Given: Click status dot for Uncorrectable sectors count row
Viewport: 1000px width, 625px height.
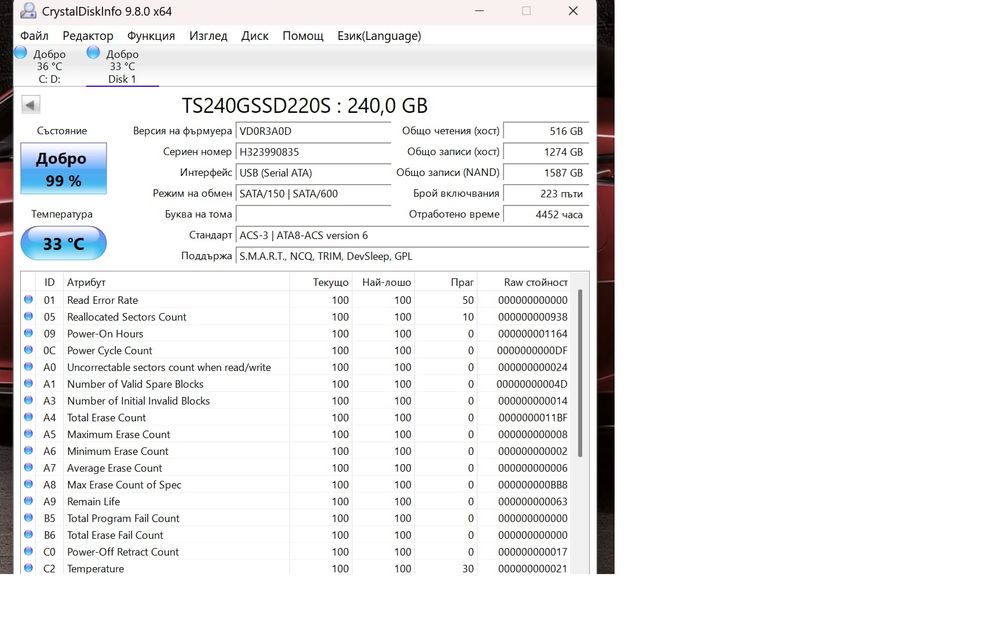Looking at the screenshot, I should pos(29,366).
